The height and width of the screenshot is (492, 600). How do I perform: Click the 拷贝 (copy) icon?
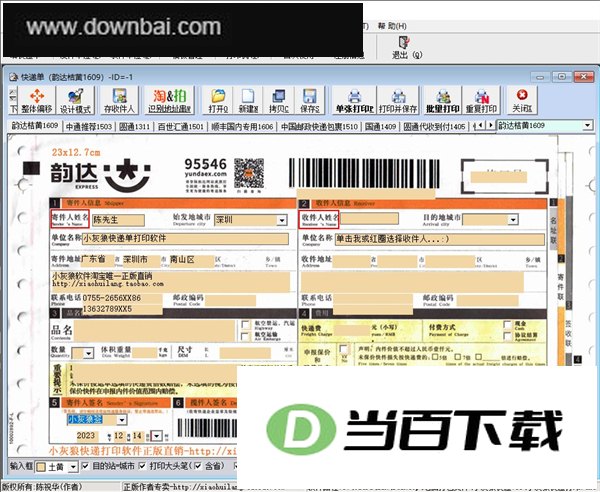[278, 100]
